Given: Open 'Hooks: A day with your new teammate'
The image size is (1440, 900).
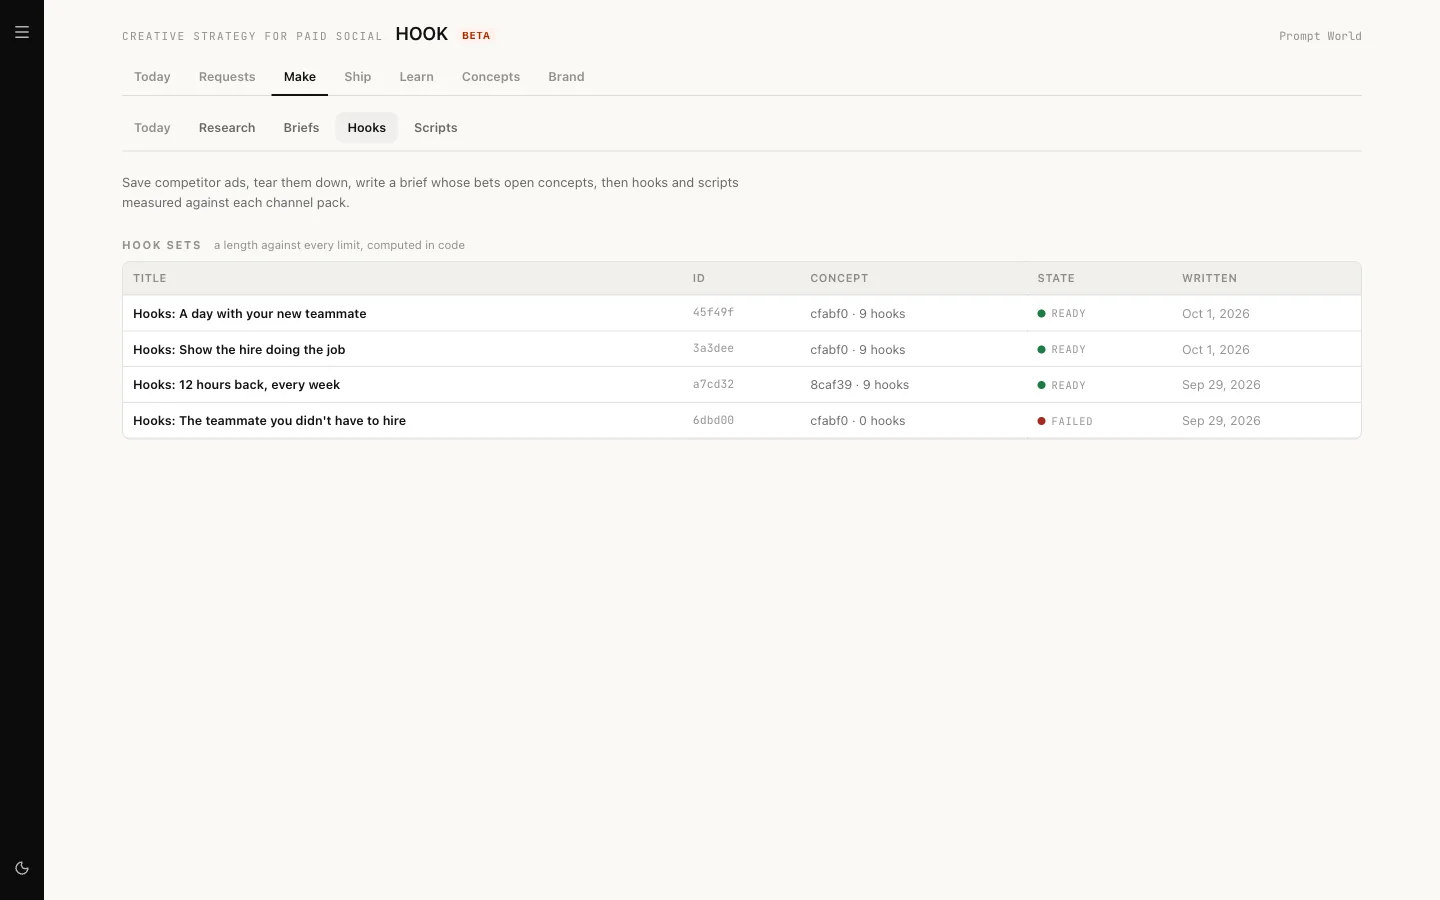Looking at the screenshot, I should tap(250, 314).
